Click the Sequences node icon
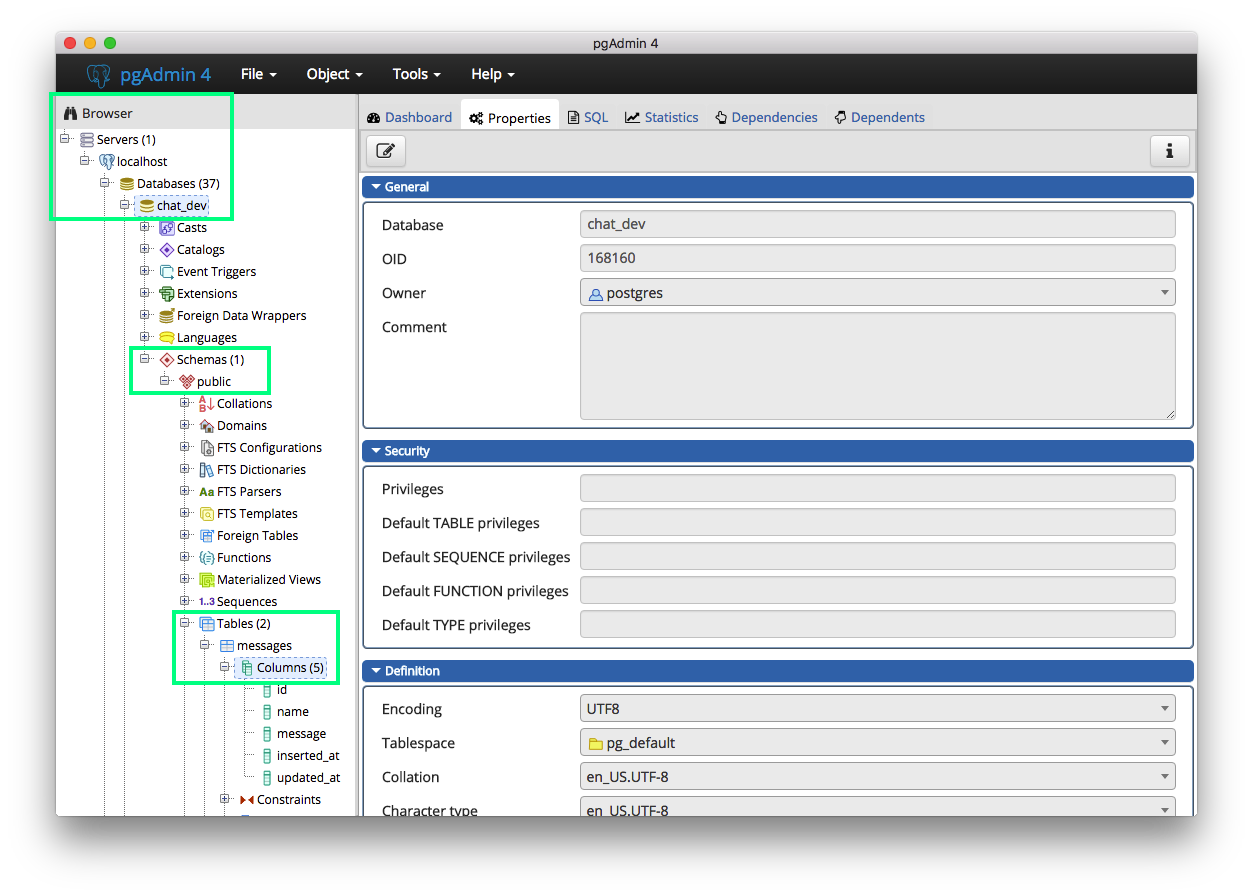Viewport: 1253px width, 896px height. coord(207,601)
